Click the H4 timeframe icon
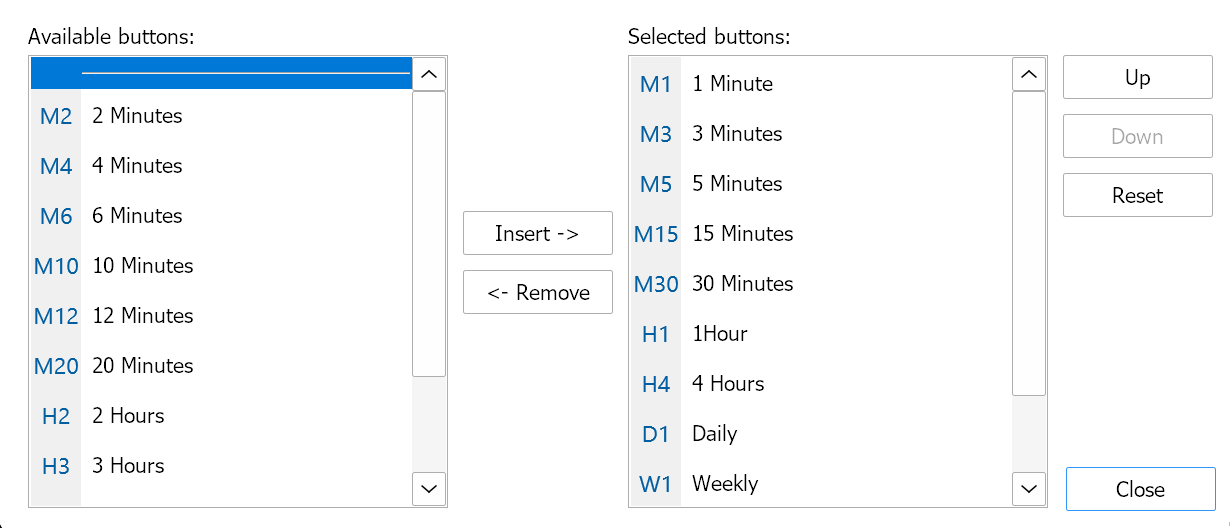The width and height of the screenshot is (1230, 528). click(656, 384)
